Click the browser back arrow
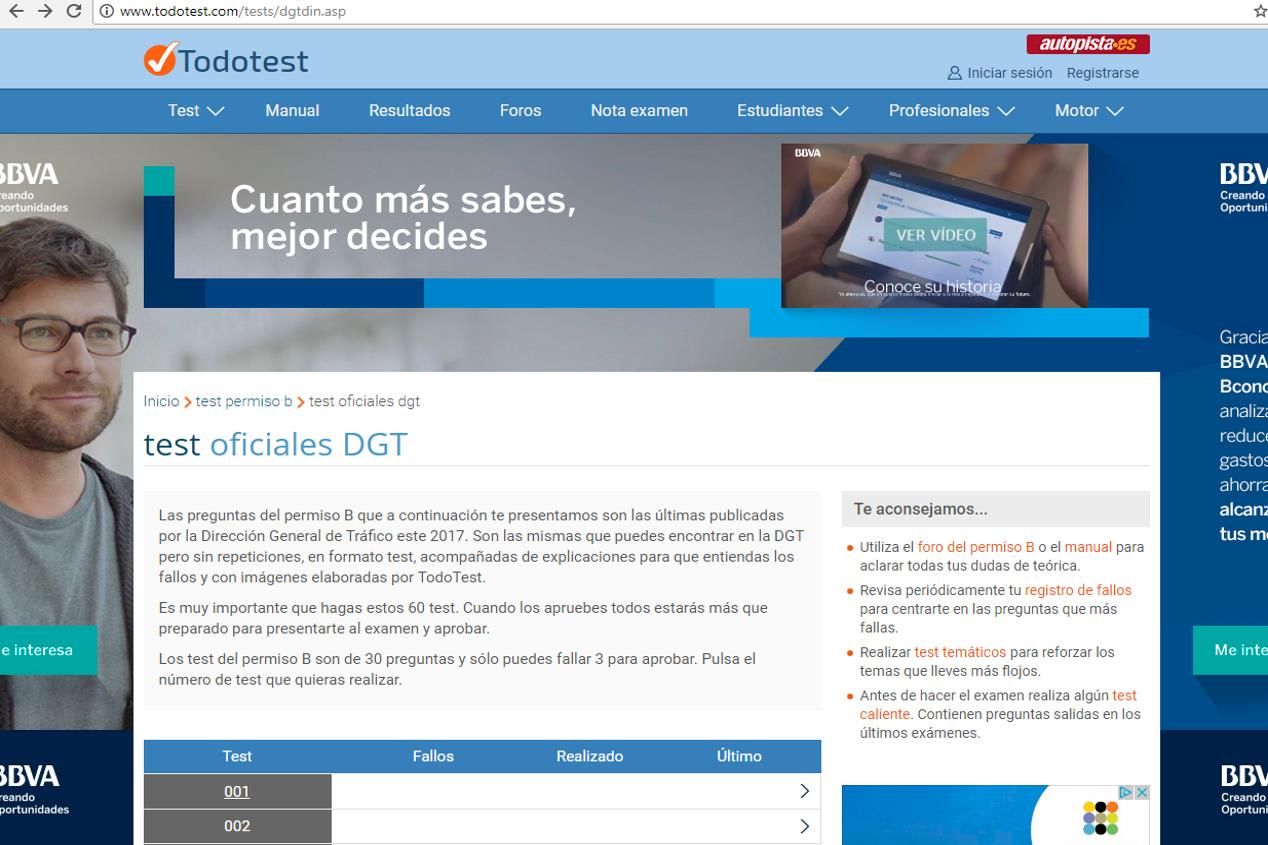Image resolution: width=1268 pixels, height=845 pixels. [15, 11]
